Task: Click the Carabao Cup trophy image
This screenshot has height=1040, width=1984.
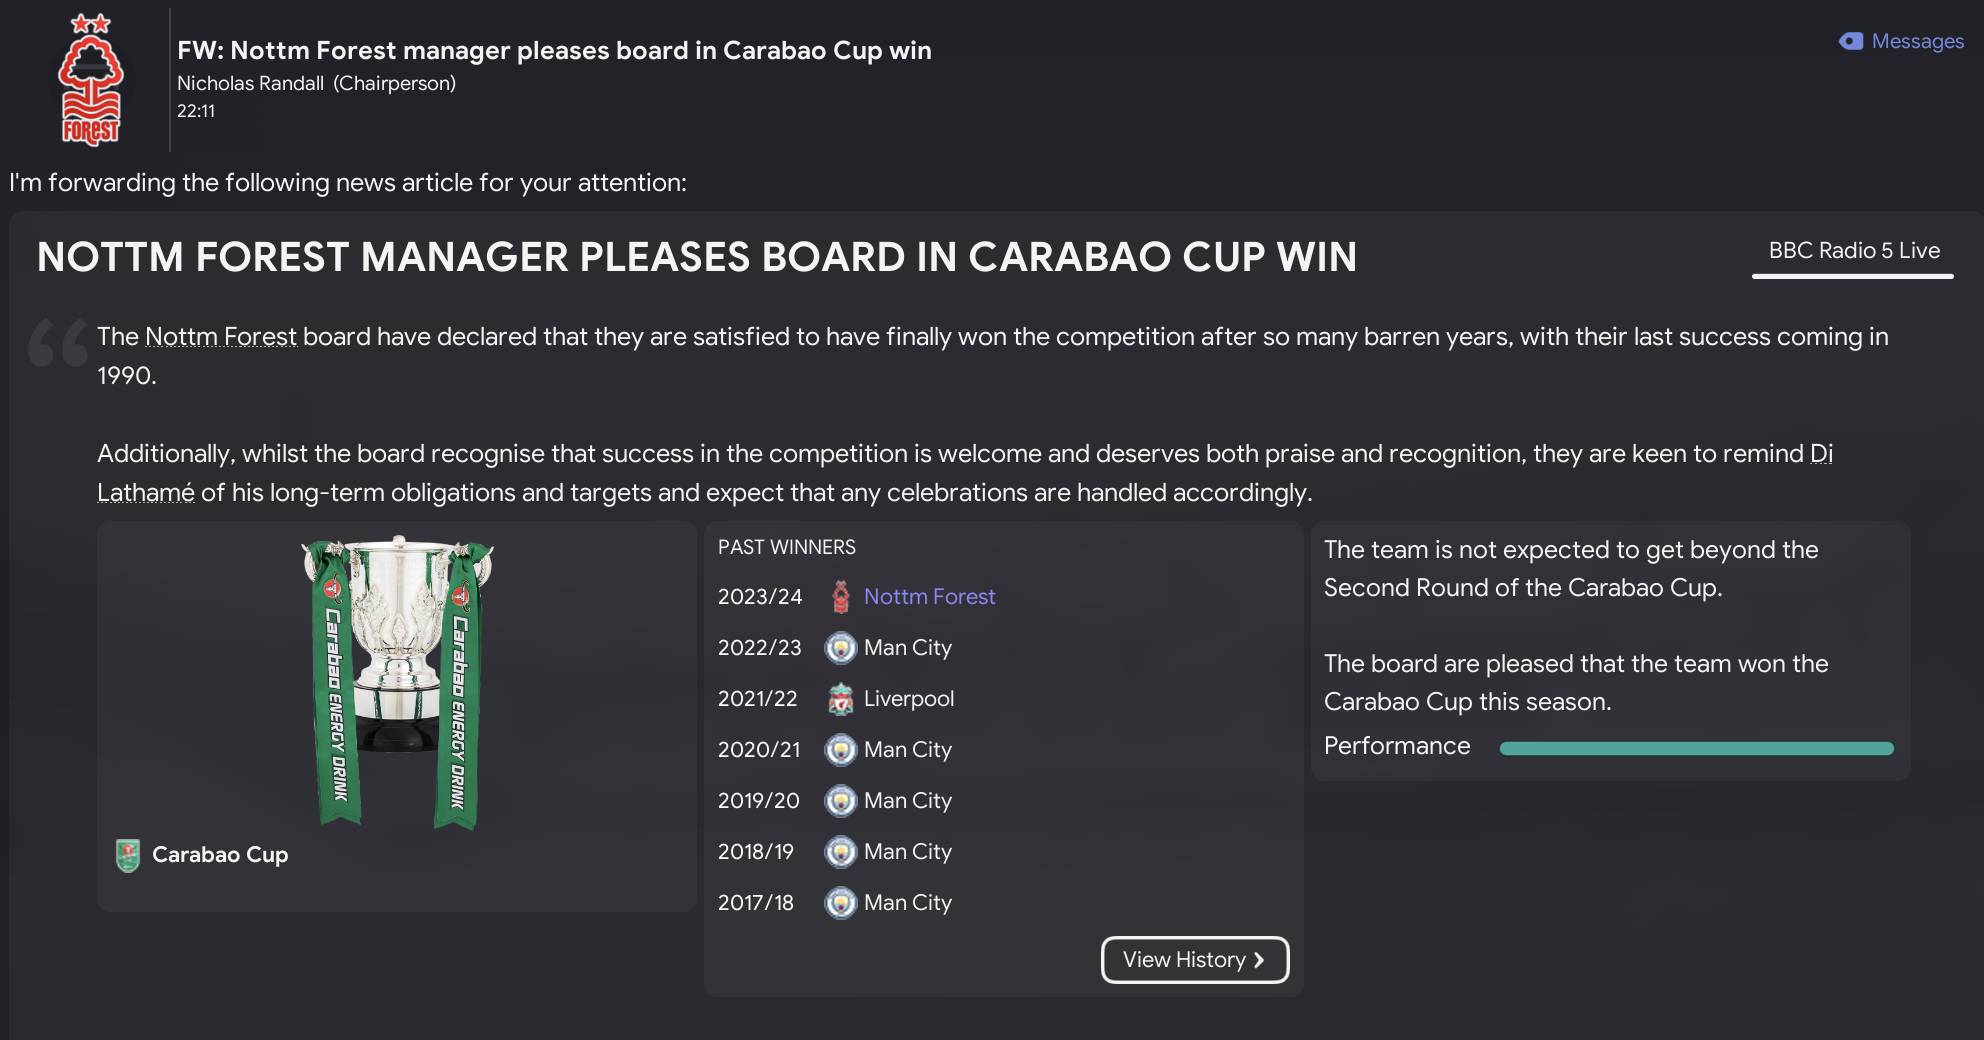Action: point(397,682)
